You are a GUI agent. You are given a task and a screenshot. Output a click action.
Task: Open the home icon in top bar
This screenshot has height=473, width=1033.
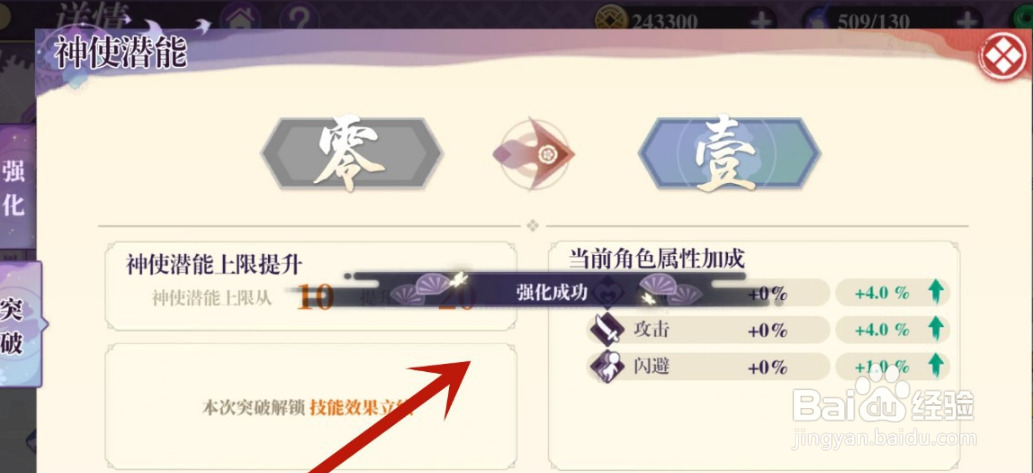239,16
